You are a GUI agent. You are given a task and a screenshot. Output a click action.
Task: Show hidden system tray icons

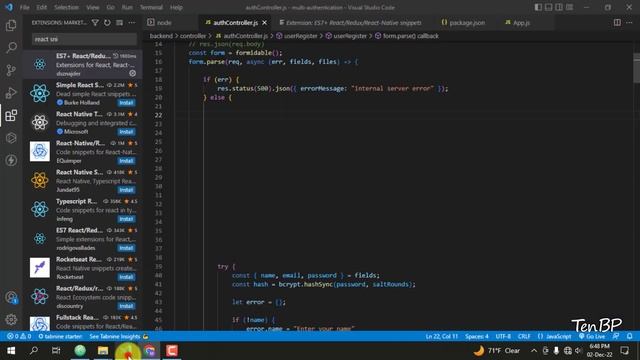point(534,351)
